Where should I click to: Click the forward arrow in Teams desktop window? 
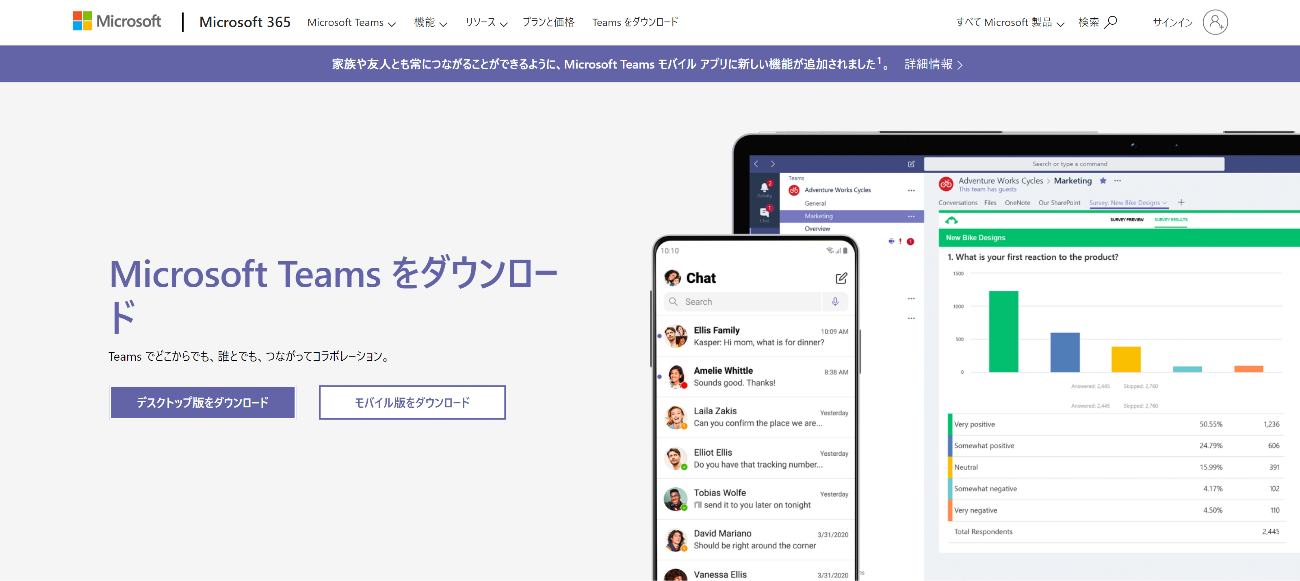click(x=772, y=163)
